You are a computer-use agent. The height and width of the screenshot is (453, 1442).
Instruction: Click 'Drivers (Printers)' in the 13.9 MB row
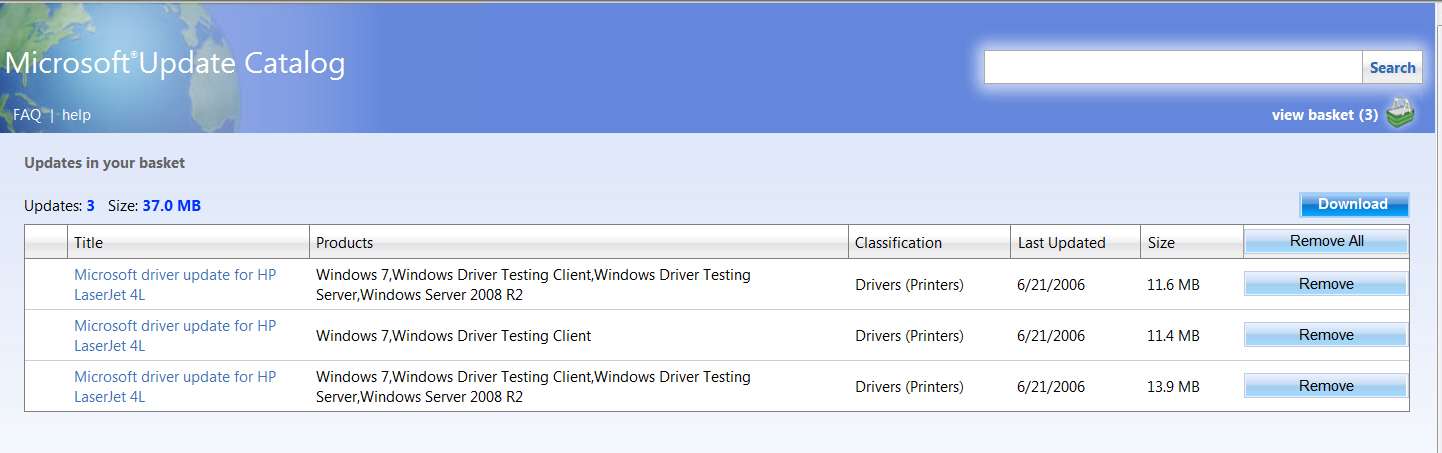(x=909, y=387)
